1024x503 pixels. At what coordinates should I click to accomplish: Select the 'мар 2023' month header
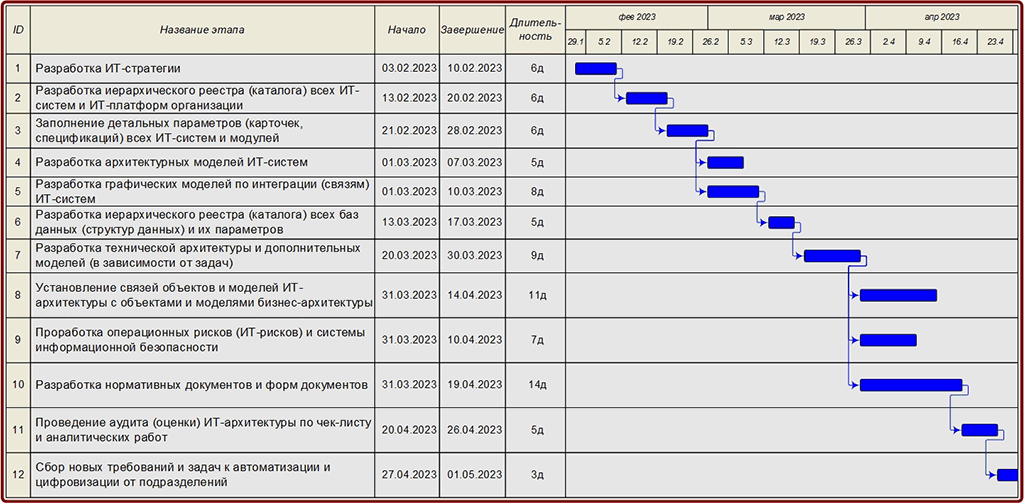(787, 17)
